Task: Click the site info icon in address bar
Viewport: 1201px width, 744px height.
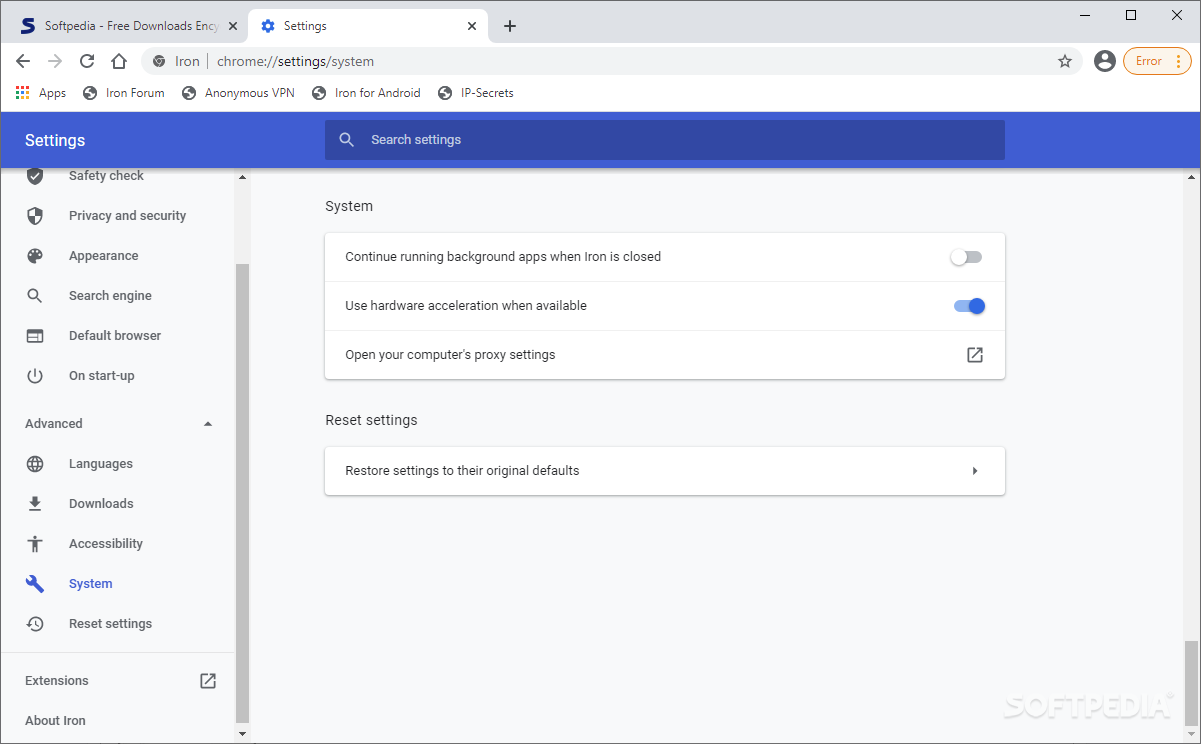Action: pyautogui.click(x=159, y=61)
